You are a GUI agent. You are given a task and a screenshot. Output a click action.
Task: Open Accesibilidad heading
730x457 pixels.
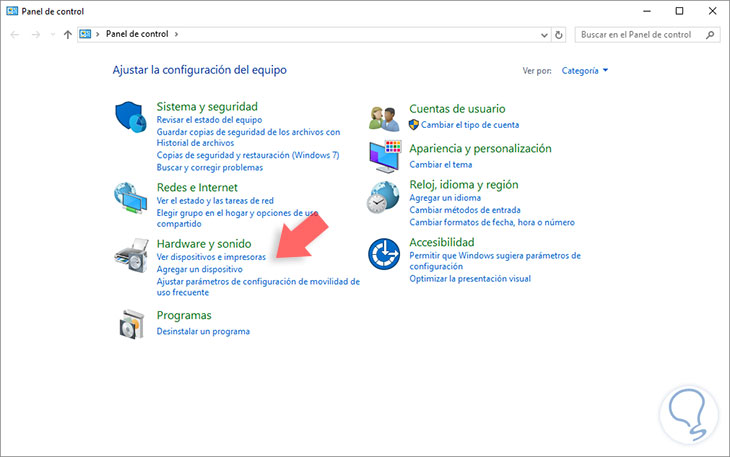pos(442,242)
